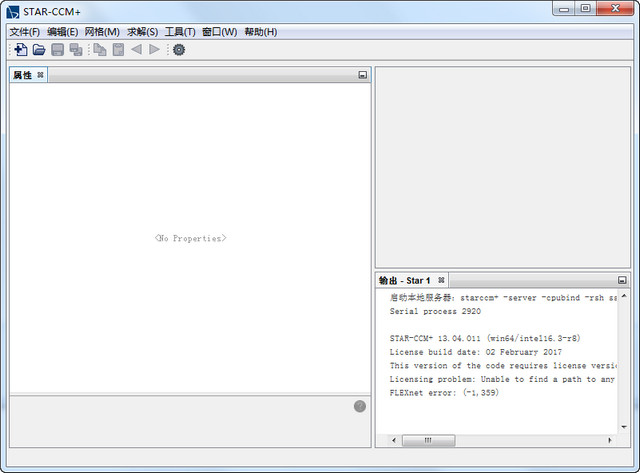Click the gear settings toolbar icon
This screenshot has height=473, width=640.
click(x=179, y=50)
